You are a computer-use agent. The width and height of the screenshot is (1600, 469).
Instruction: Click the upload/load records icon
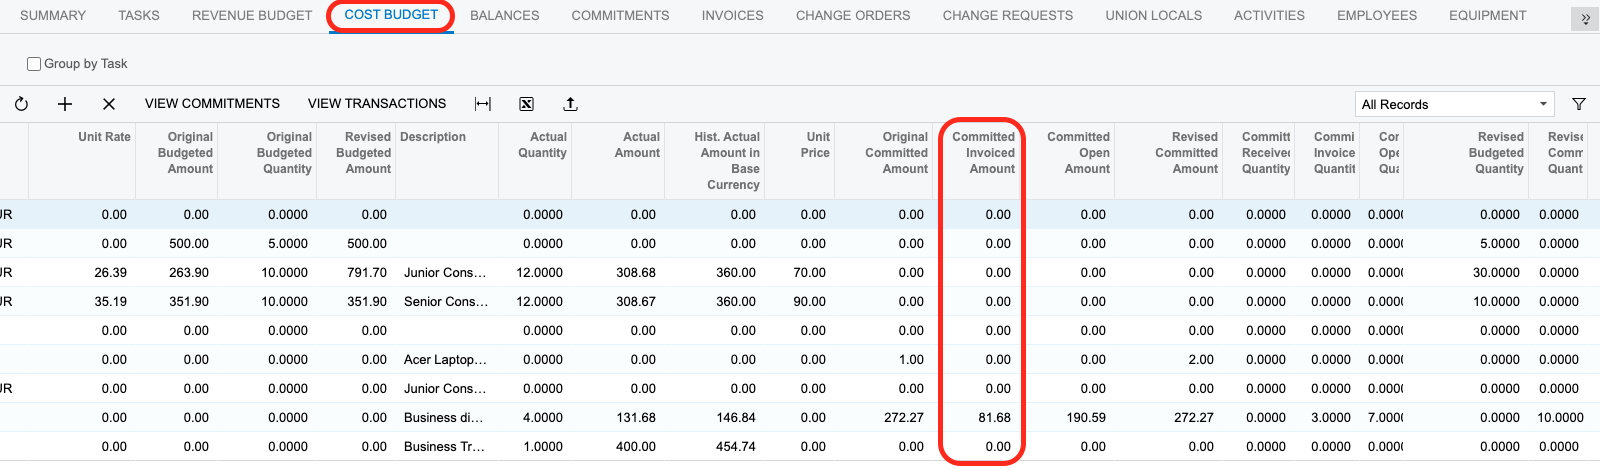[570, 104]
